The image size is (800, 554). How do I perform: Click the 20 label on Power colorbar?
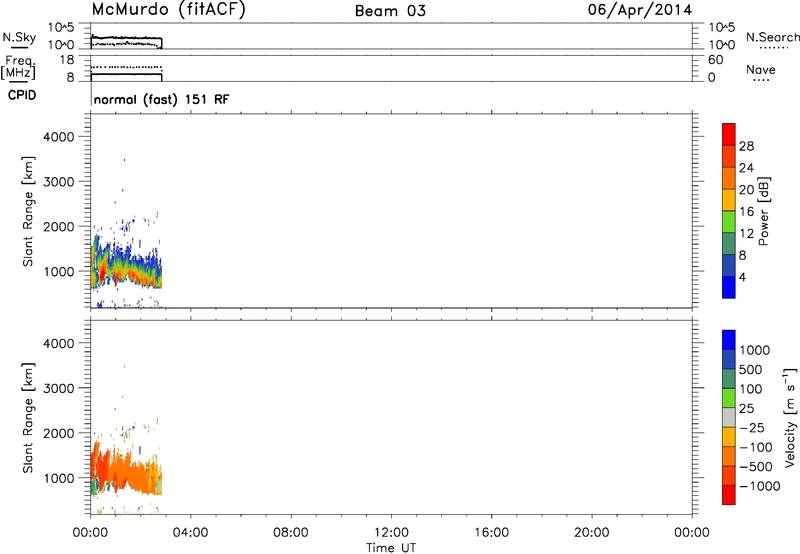pos(746,190)
